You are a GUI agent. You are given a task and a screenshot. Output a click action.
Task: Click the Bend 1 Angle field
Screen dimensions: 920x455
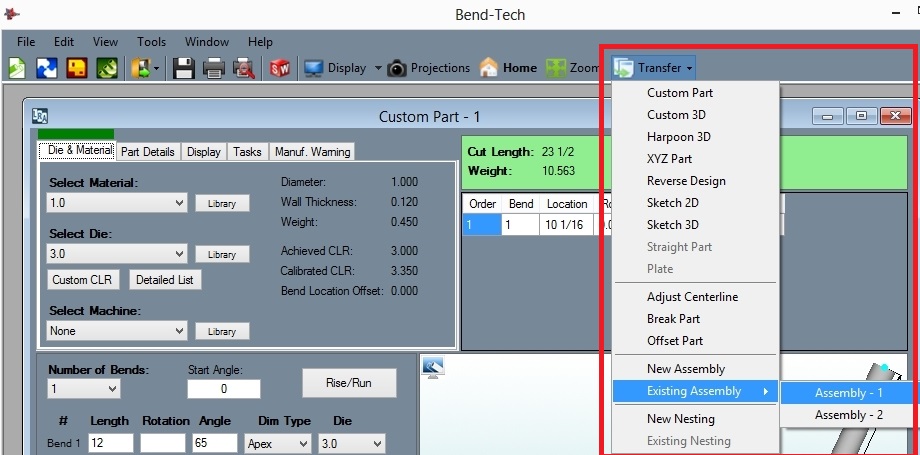(x=215, y=443)
